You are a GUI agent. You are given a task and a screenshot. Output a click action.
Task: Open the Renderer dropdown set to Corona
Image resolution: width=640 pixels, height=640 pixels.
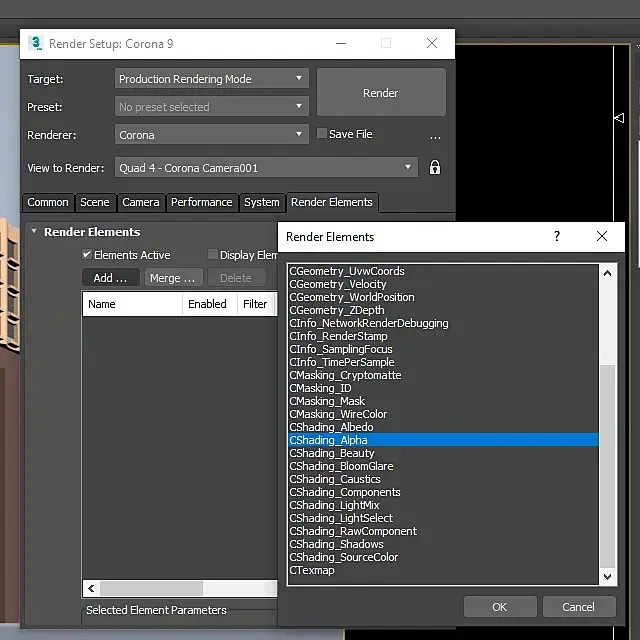pyautogui.click(x=211, y=135)
